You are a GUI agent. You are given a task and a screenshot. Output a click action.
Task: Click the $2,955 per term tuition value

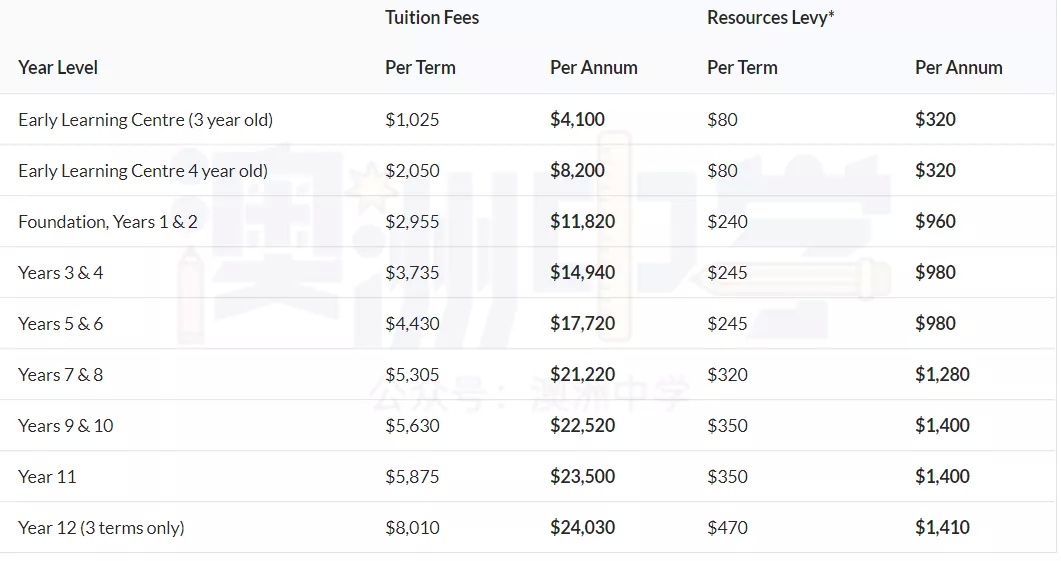pyautogui.click(x=412, y=222)
